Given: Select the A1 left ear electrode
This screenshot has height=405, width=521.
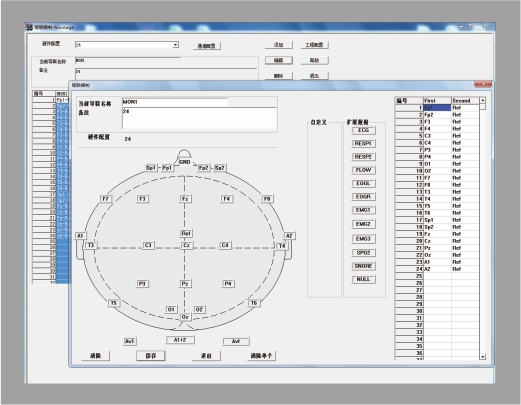Looking at the screenshot, I should (80, 236).
